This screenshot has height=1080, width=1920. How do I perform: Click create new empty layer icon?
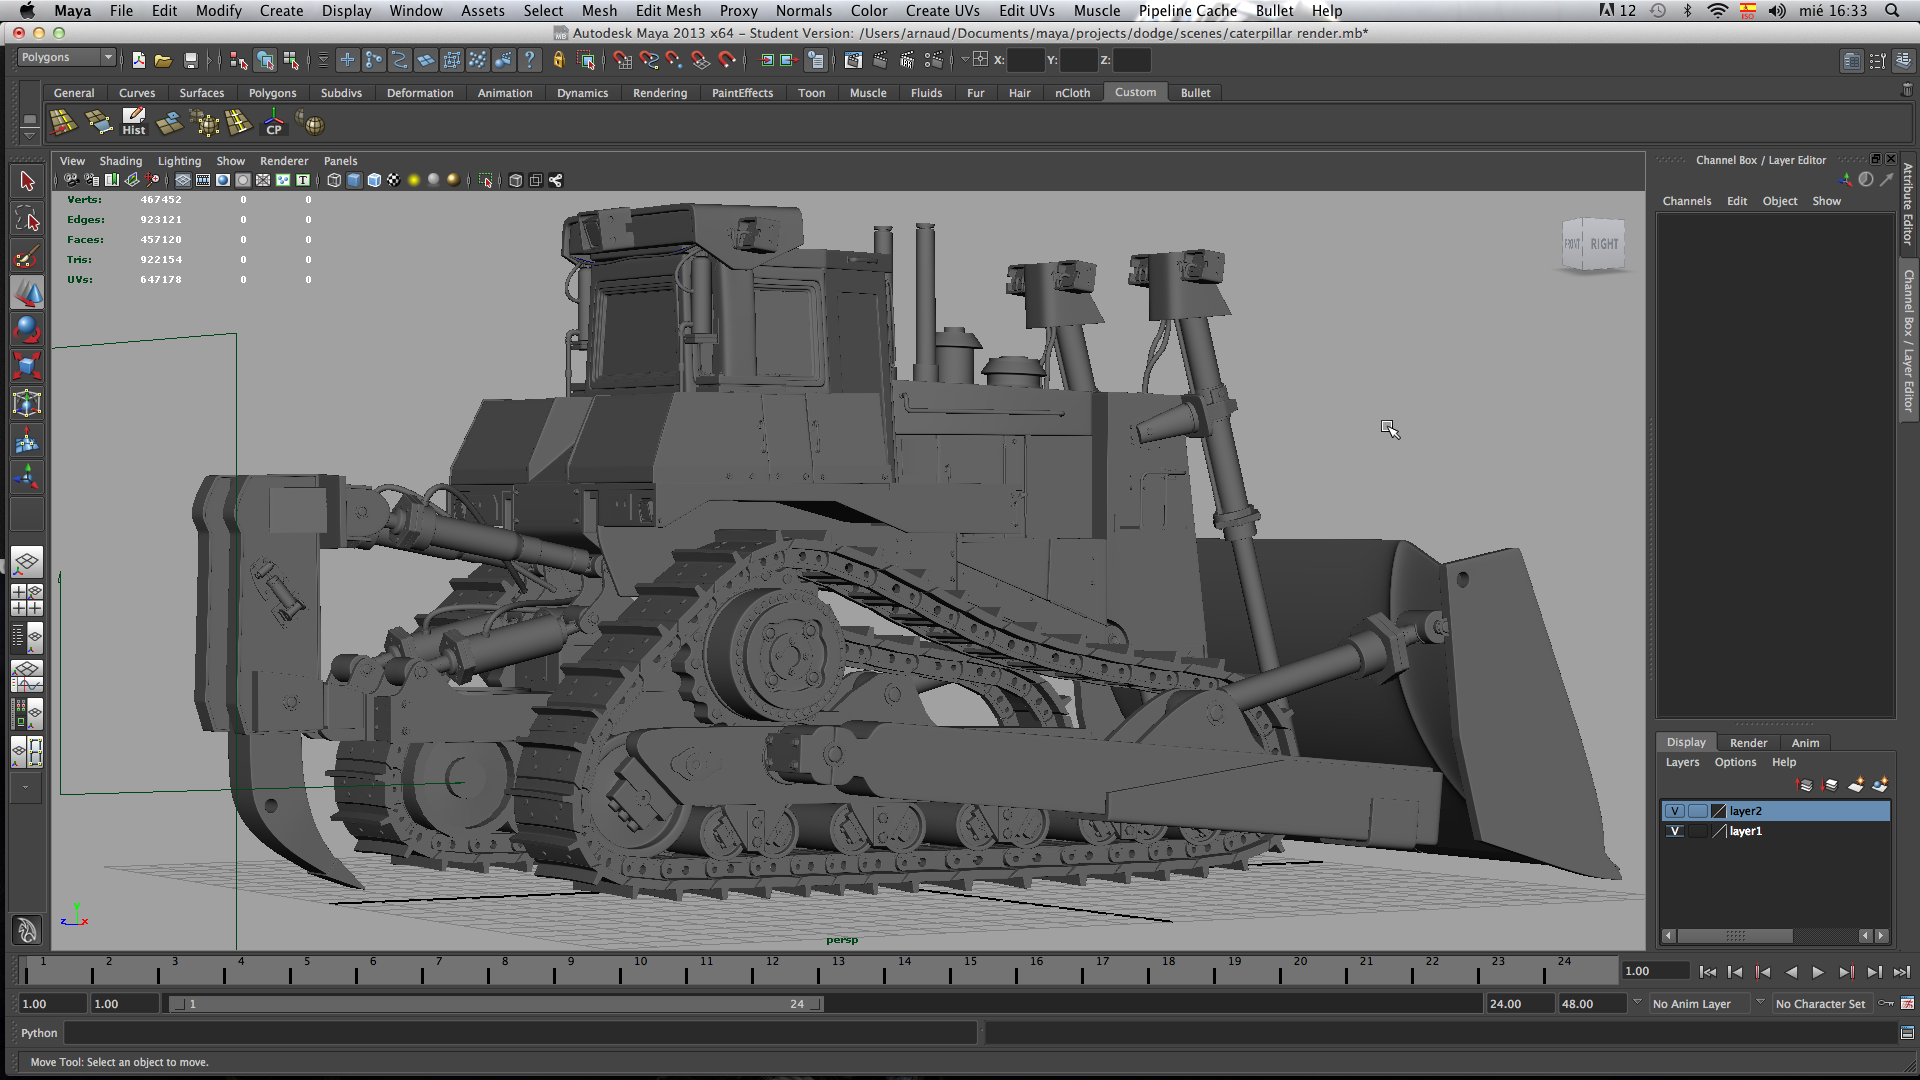click(x=1856, y=785)
